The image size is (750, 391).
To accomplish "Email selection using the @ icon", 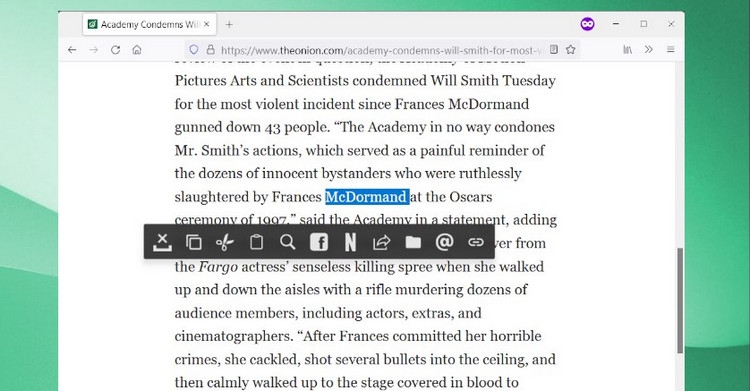I will click(x=444, y=242).
